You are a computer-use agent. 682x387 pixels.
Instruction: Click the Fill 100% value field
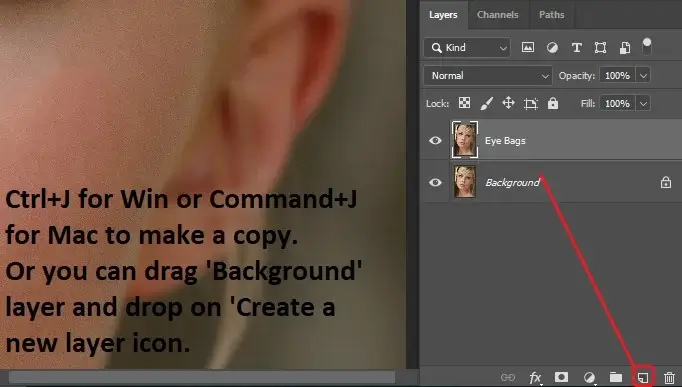(x=617, y=103)
